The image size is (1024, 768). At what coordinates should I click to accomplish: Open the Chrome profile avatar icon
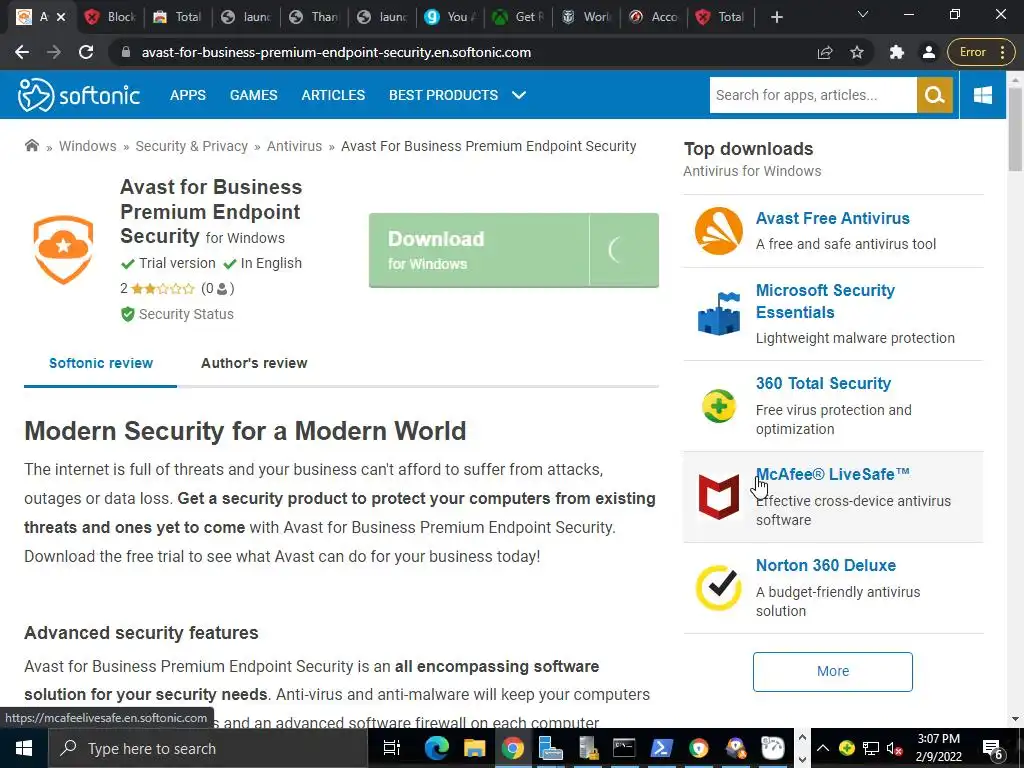tap(929, 52)
